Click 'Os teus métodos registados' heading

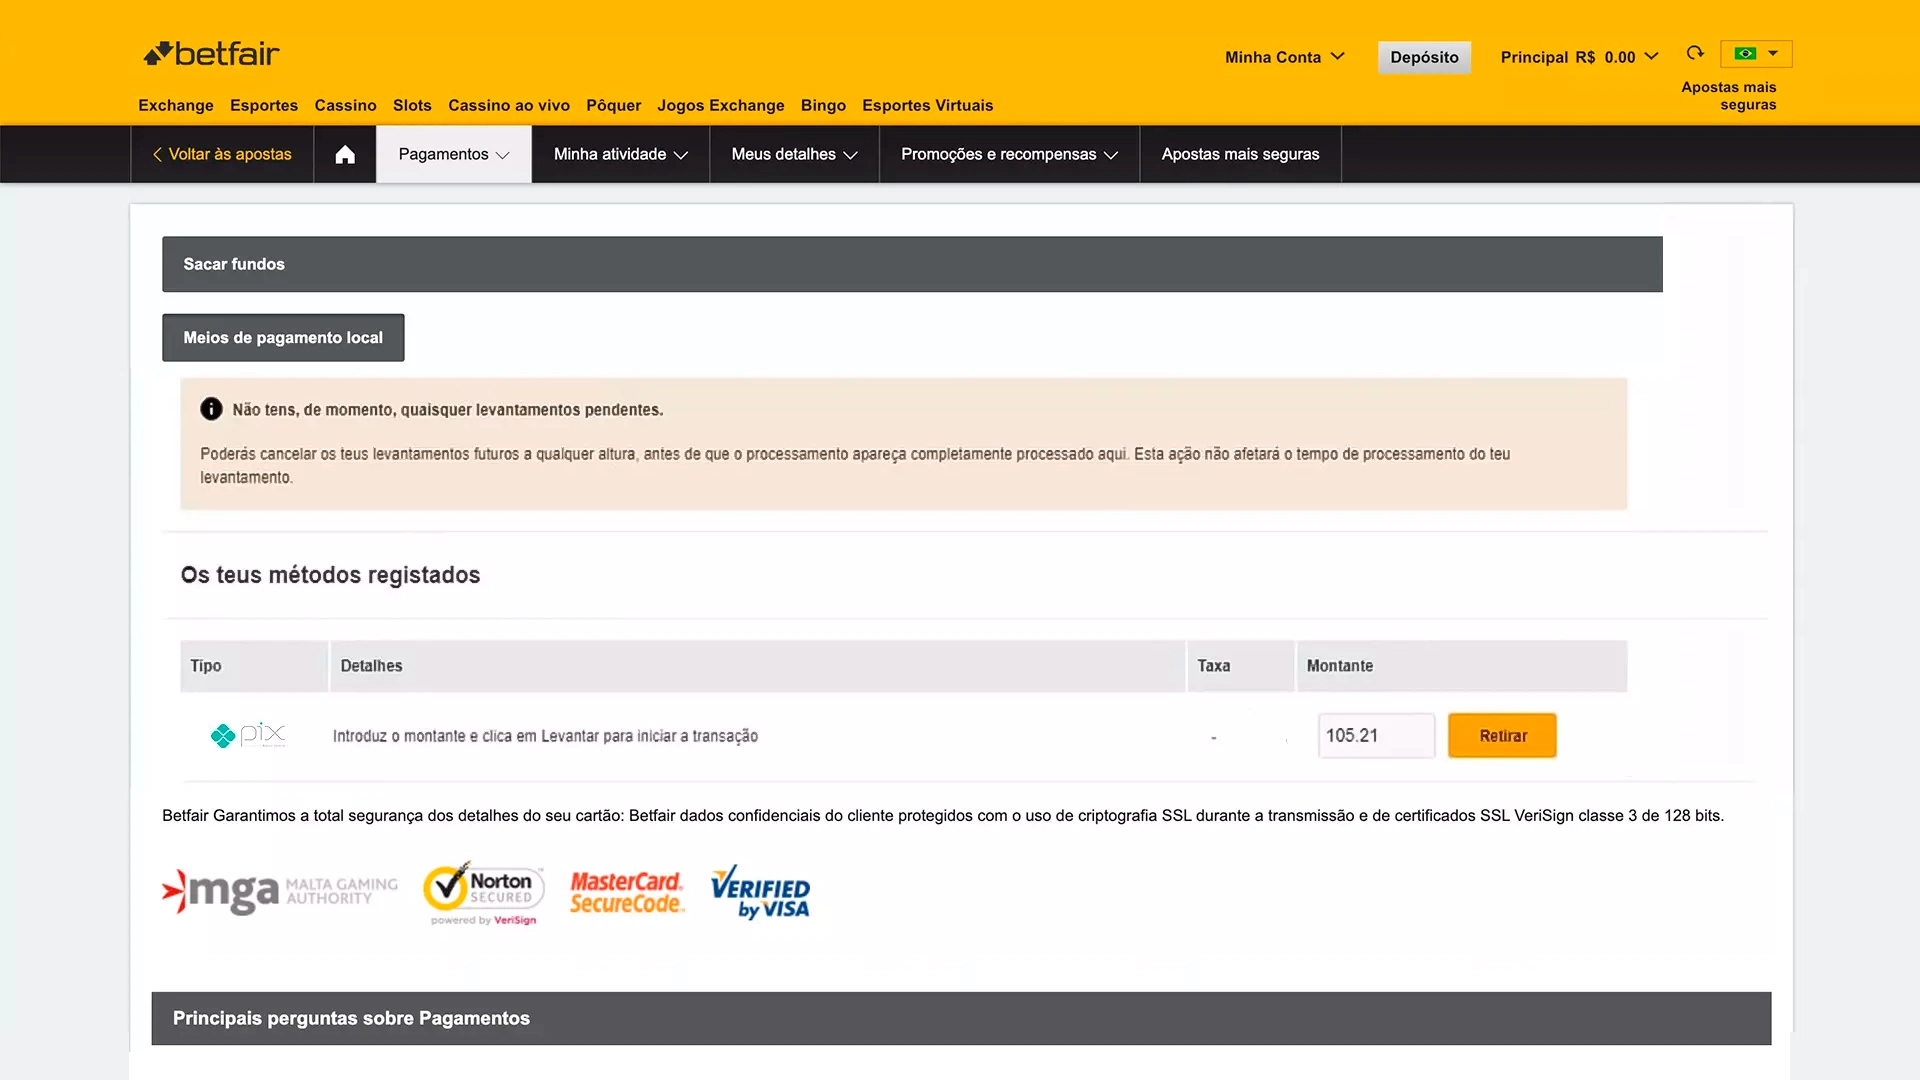330,575
